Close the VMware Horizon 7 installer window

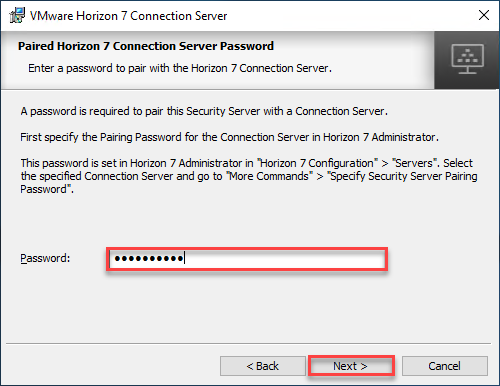(484, 15)
